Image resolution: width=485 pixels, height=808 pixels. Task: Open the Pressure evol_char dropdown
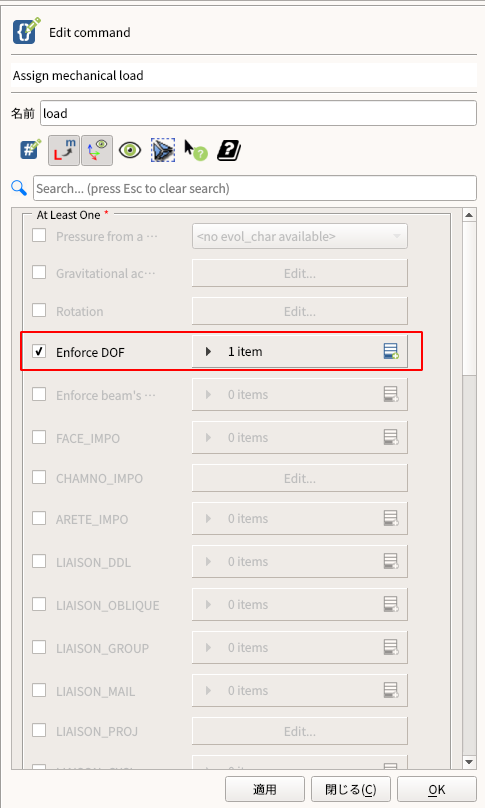300,237
